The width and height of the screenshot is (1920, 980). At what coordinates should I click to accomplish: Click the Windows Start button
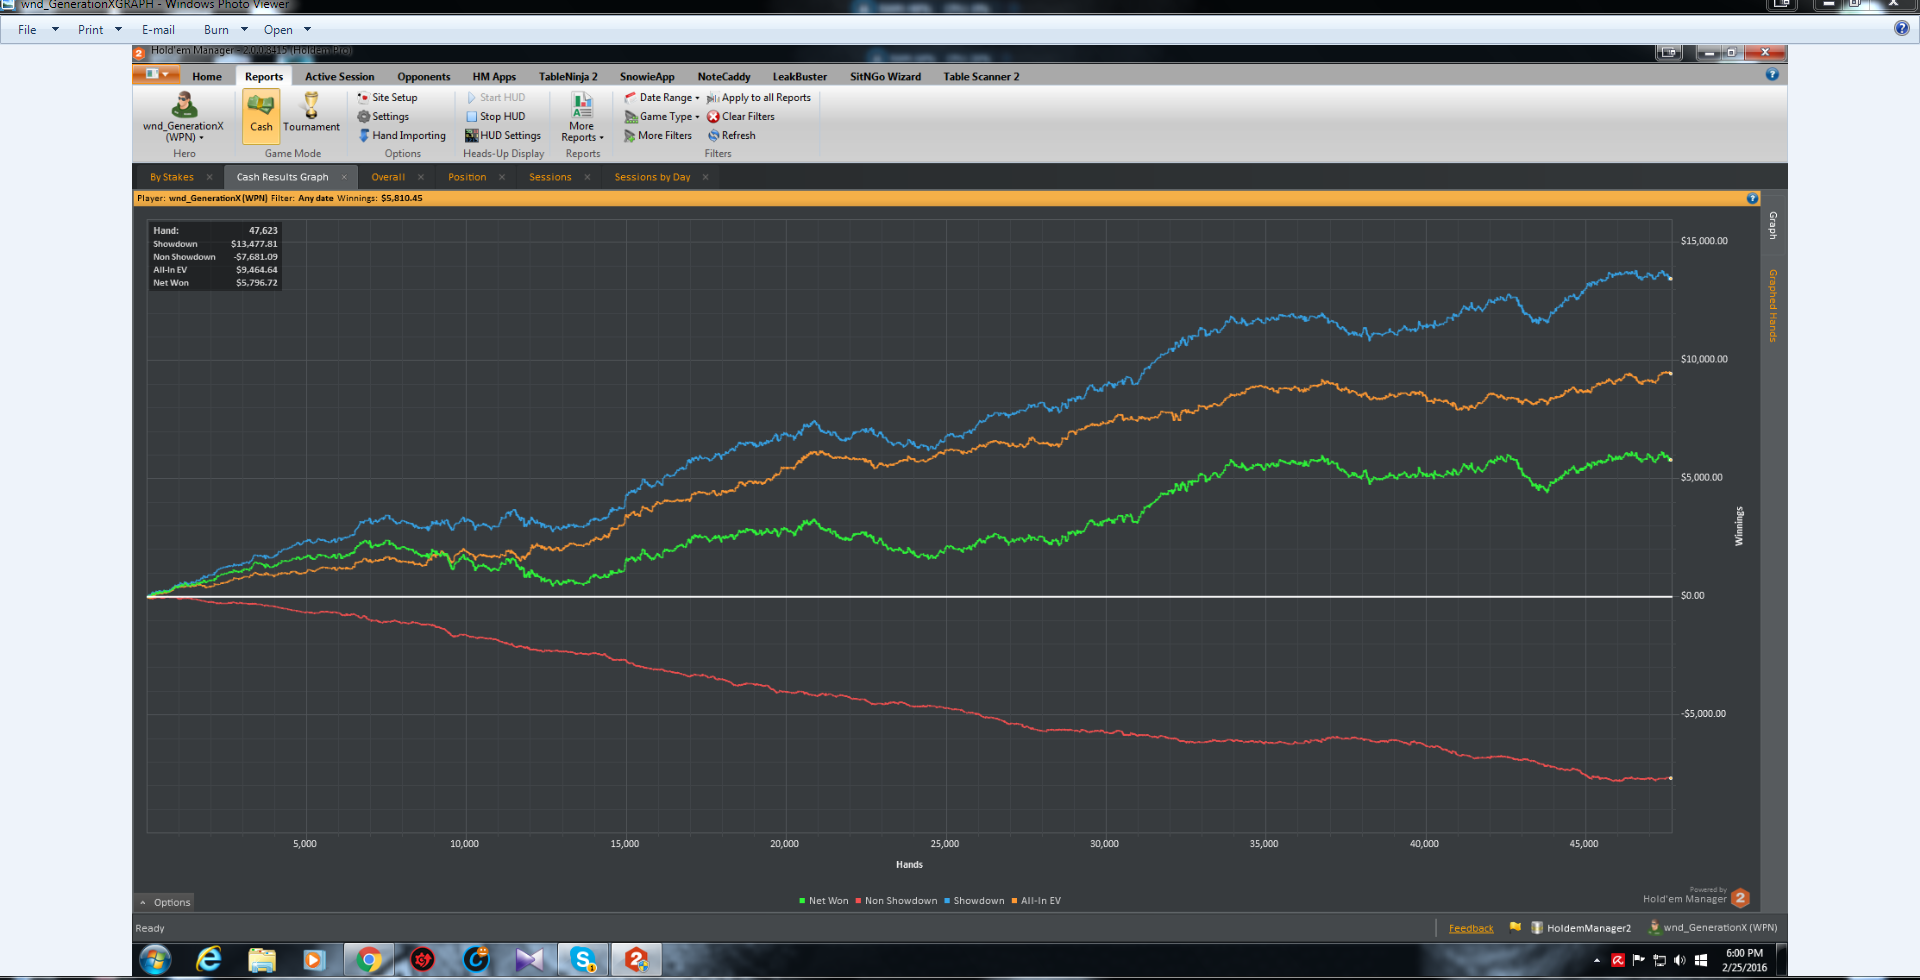click(x=155, y=960)
